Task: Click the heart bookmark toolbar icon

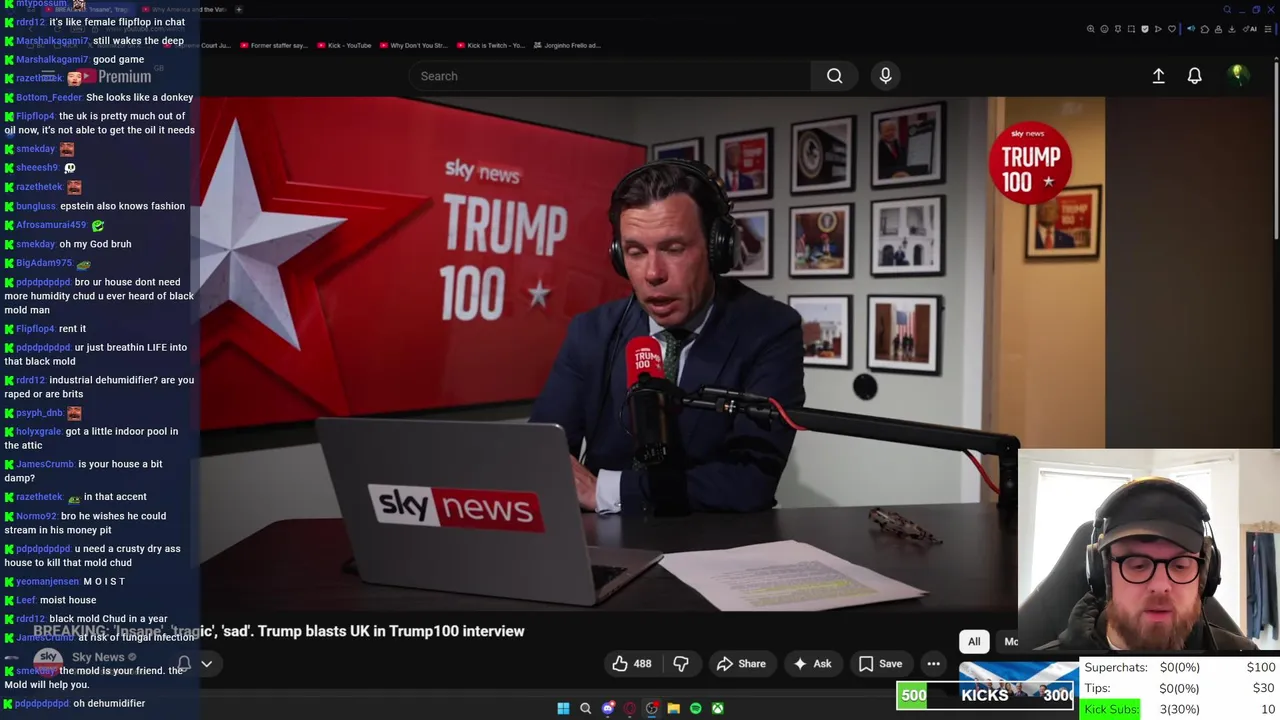Action: click(x=1172, y=29)
